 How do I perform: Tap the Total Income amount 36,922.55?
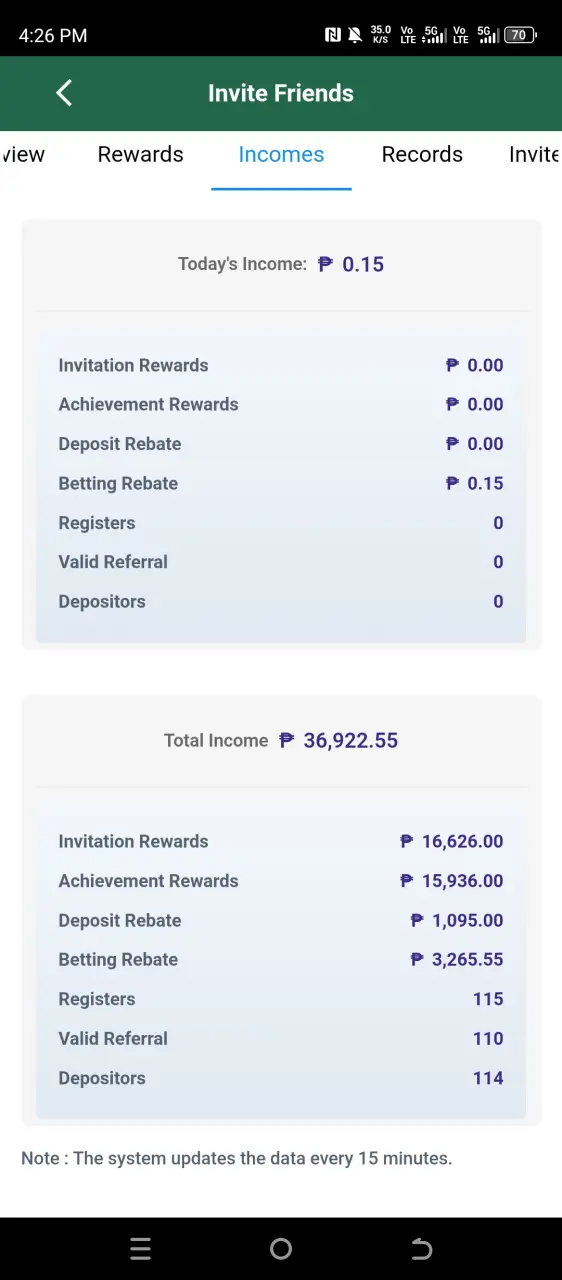coord(350,740)
